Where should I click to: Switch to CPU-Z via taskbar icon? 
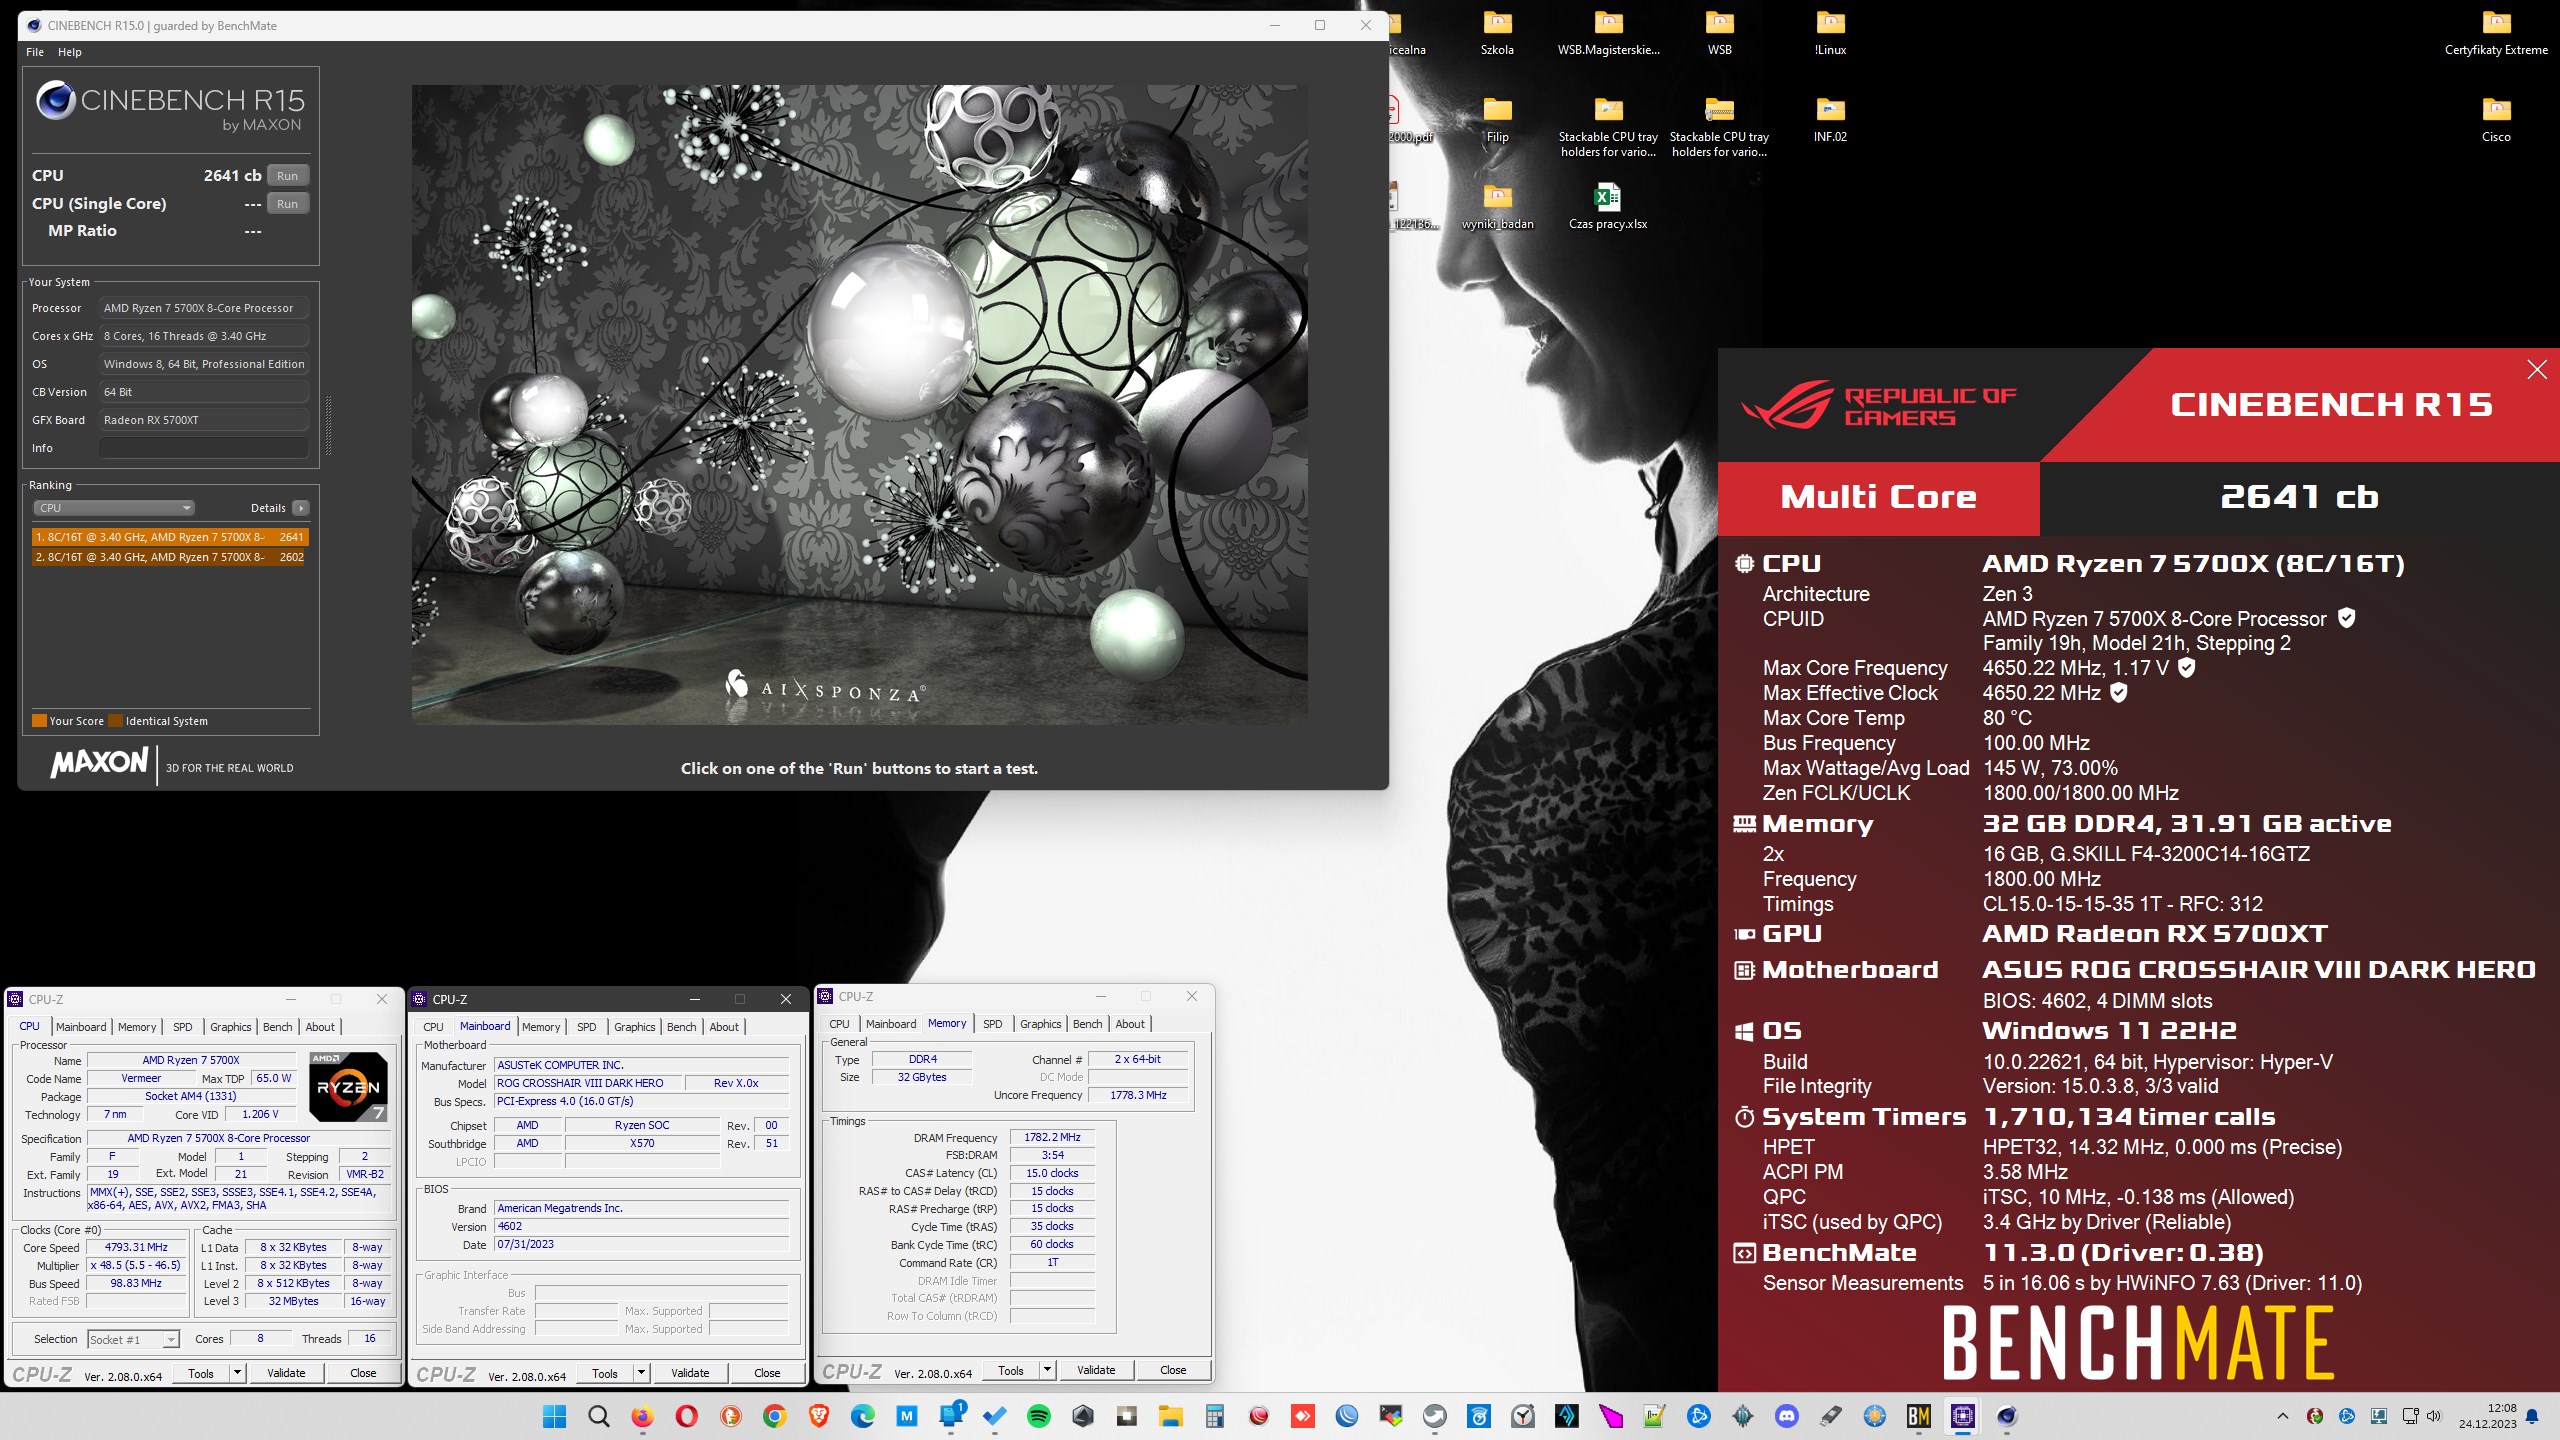tap(1962, 1416)
